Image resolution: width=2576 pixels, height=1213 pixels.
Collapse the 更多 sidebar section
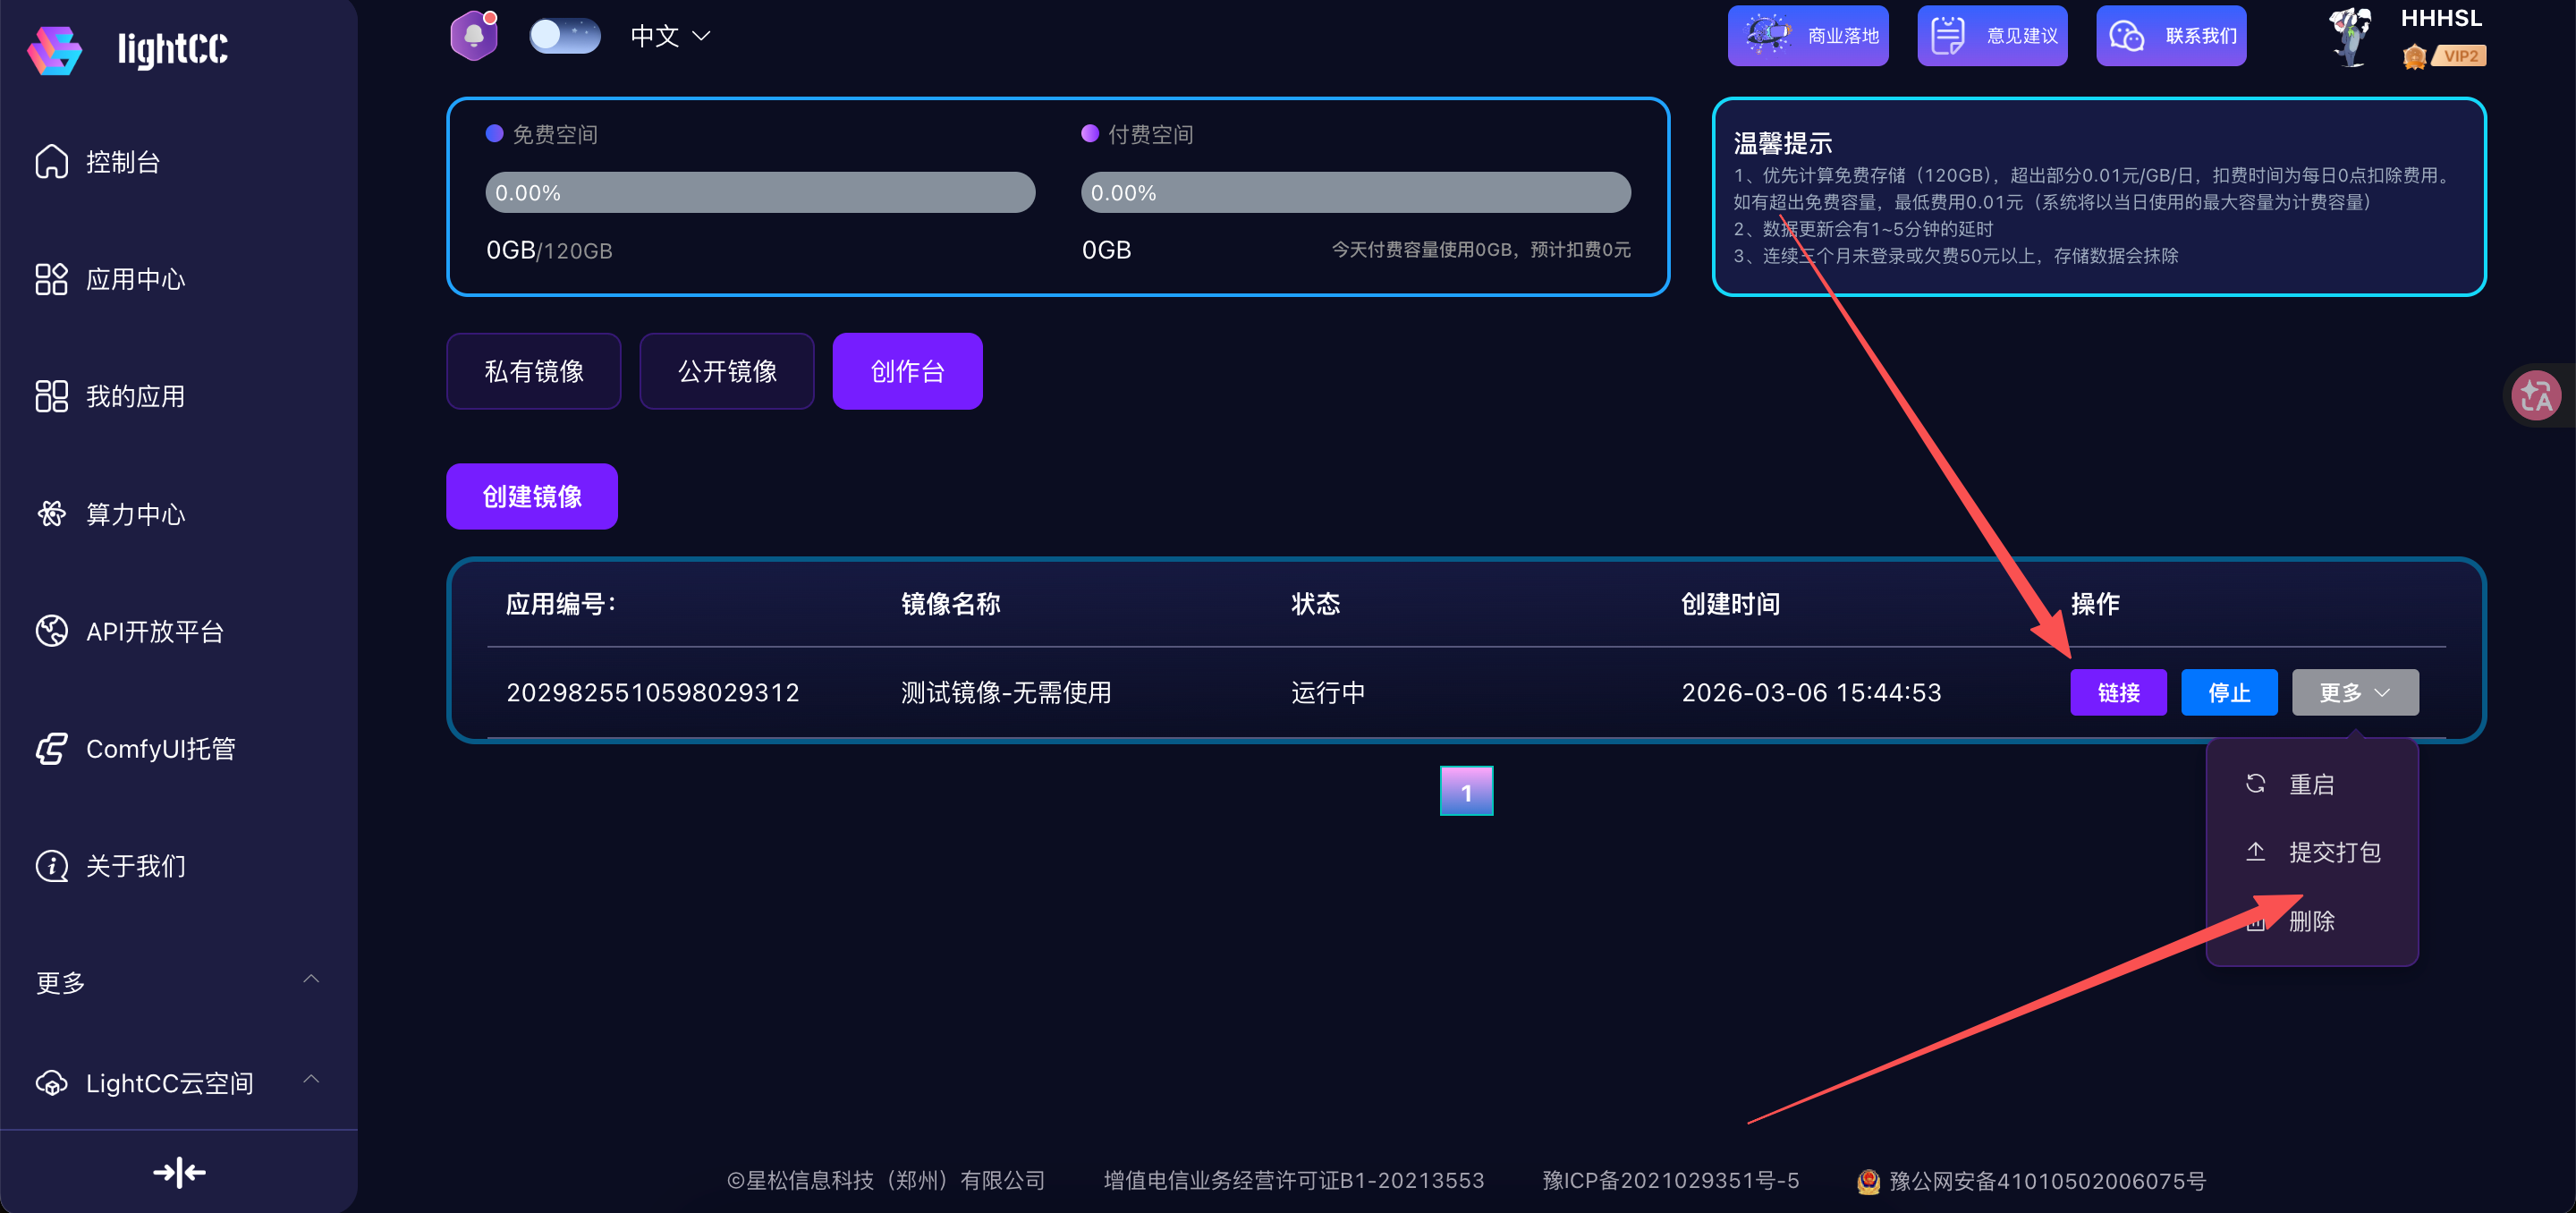(x=311, y=979)
